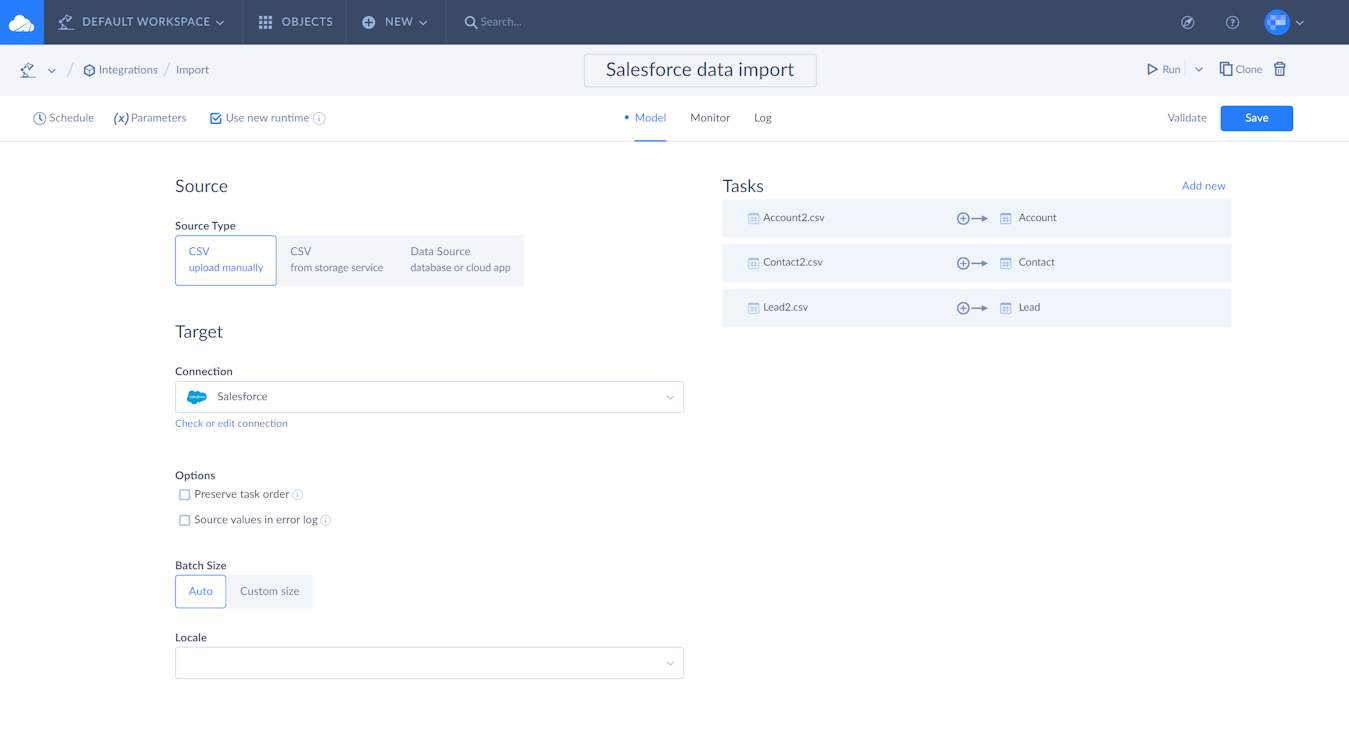1349x733 pixels.
Task: Click the Lead target name
Action: [1029, 308]
